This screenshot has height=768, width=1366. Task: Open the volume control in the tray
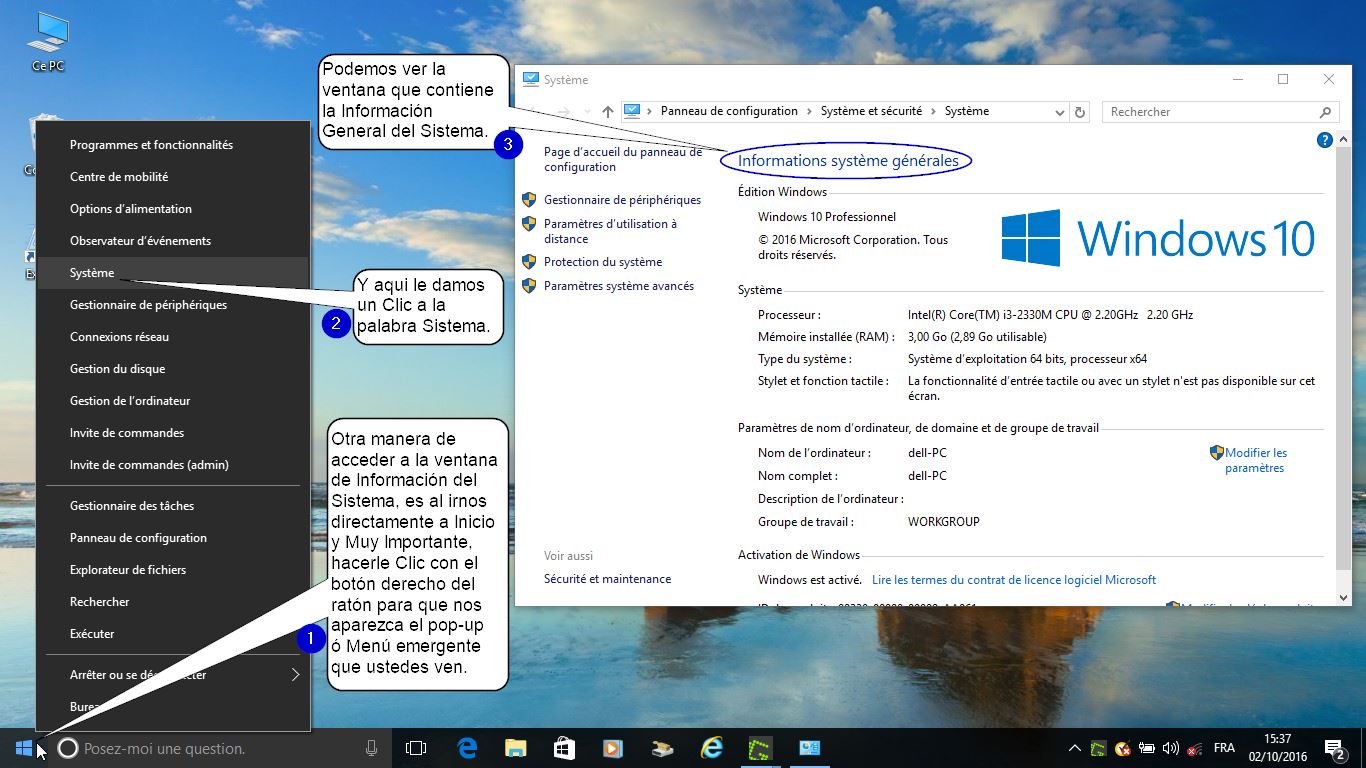tap(1171, 748)
